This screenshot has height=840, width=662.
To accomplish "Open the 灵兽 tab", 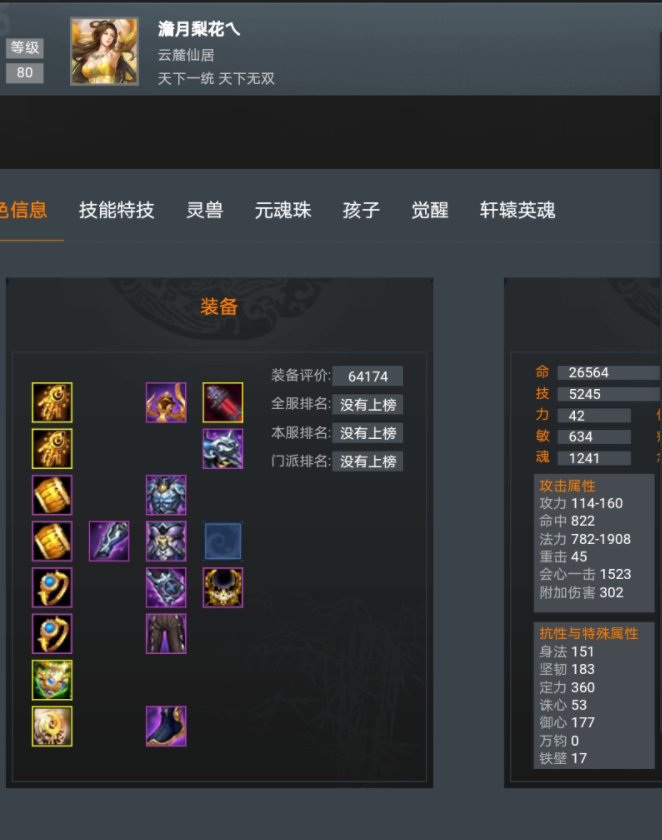I will (x=205, y=210).
